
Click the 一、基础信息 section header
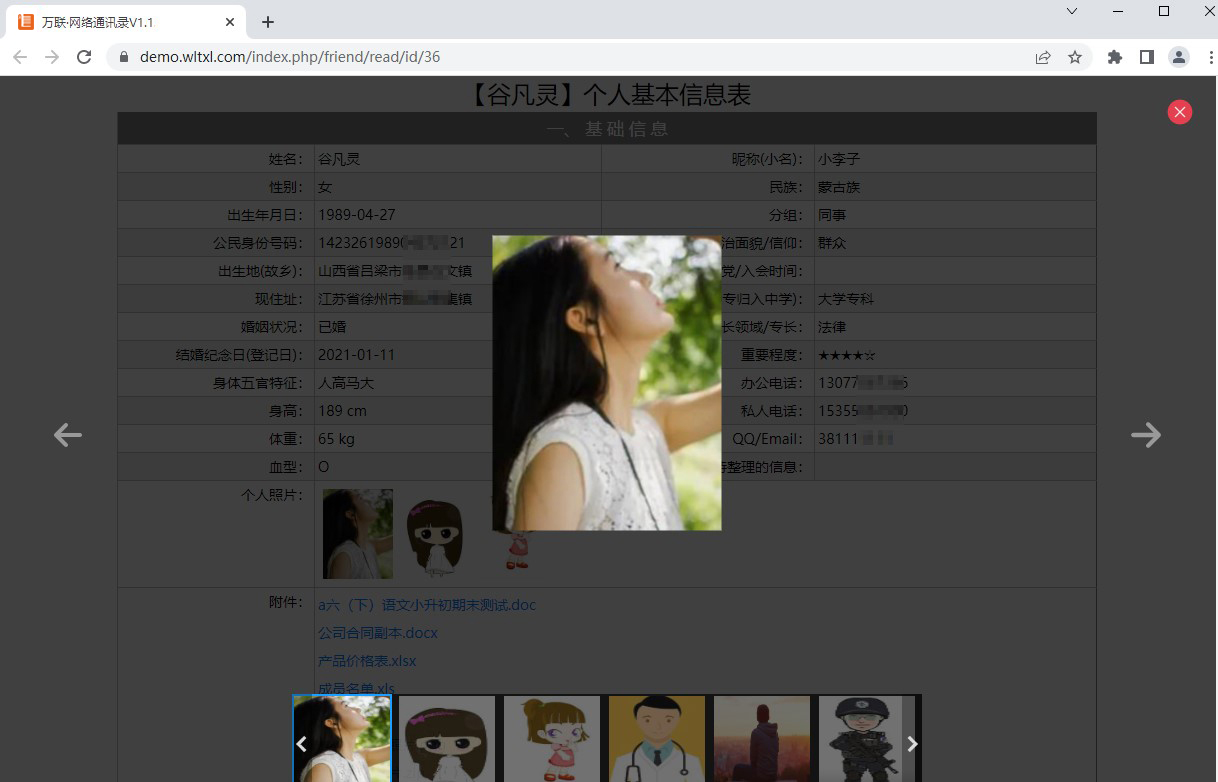click(607, 129)
